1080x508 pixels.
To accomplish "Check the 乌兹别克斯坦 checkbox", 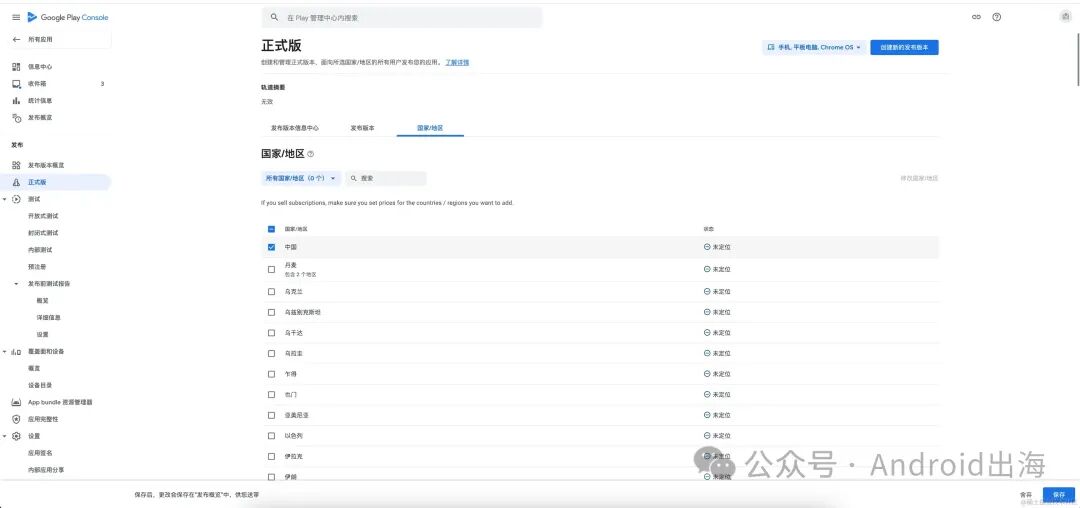I will coord(271,313).
